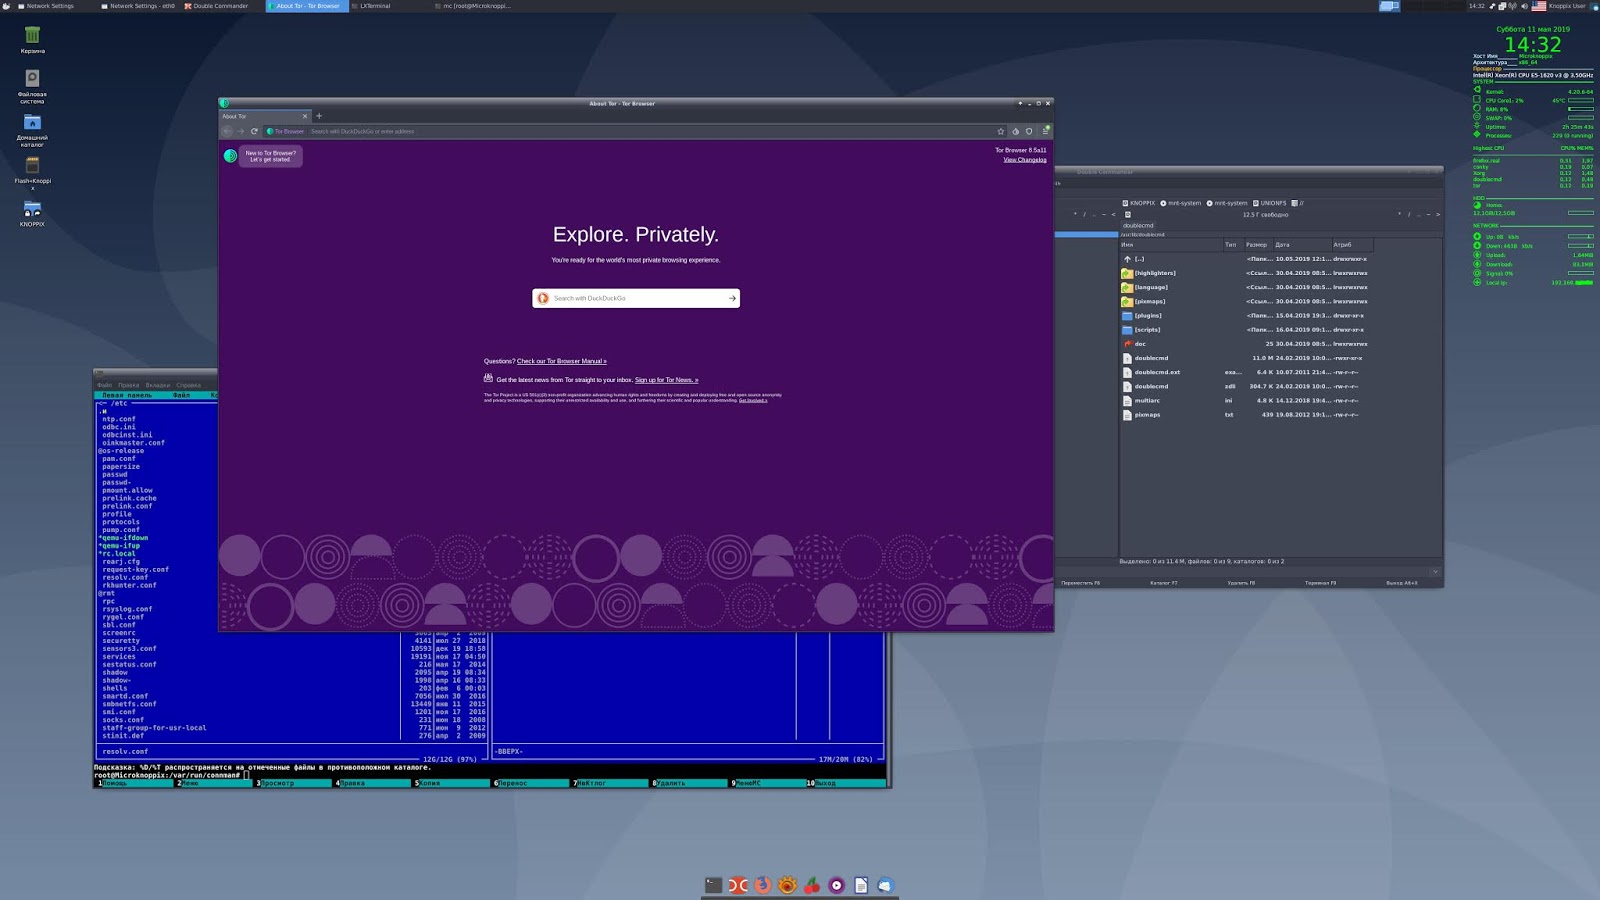
Task: Close the About Tor tab
Action: (305, 116)
